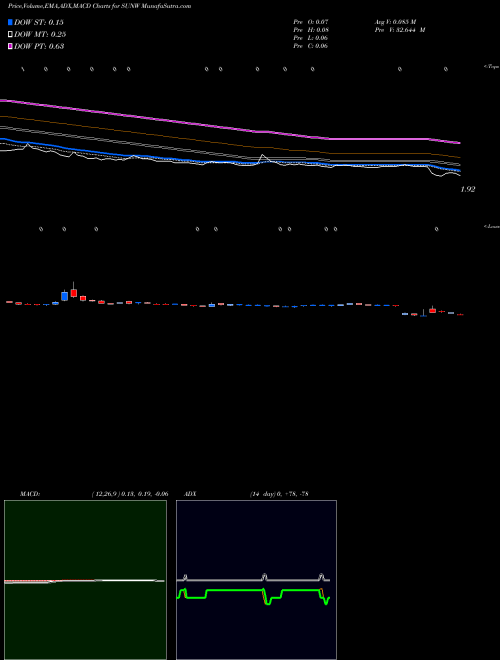Viewport: 500px width, 660px height.
Task: Click the chart title mentioning SUNW MunafaSutra.com
Action: tap(99, 6)
